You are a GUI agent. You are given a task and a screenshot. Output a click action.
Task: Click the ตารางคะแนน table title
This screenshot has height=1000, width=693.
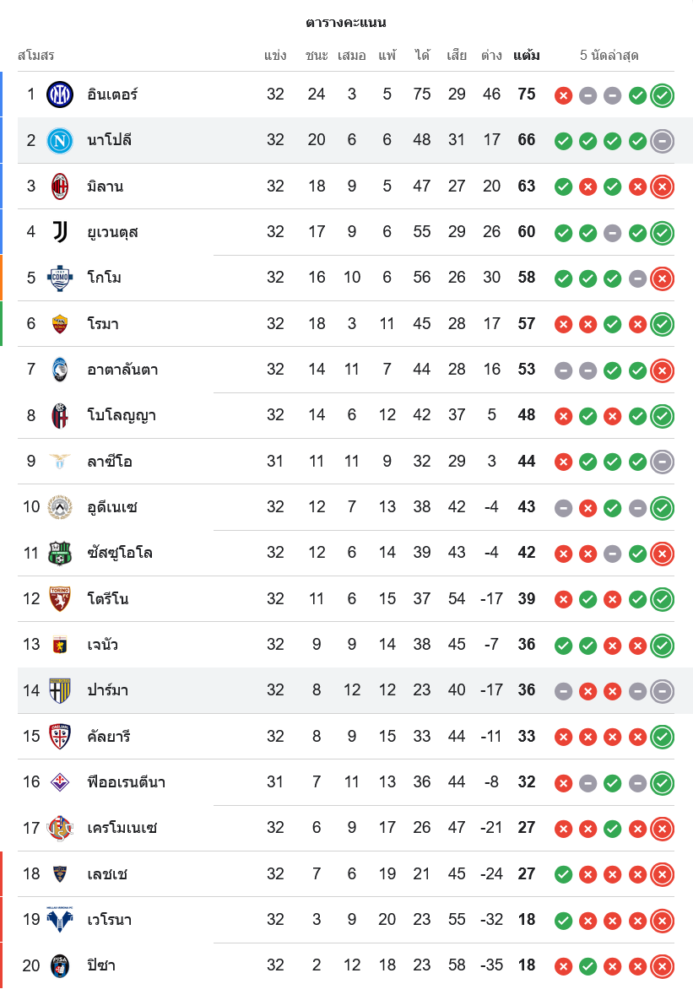(x=346, y=22)
